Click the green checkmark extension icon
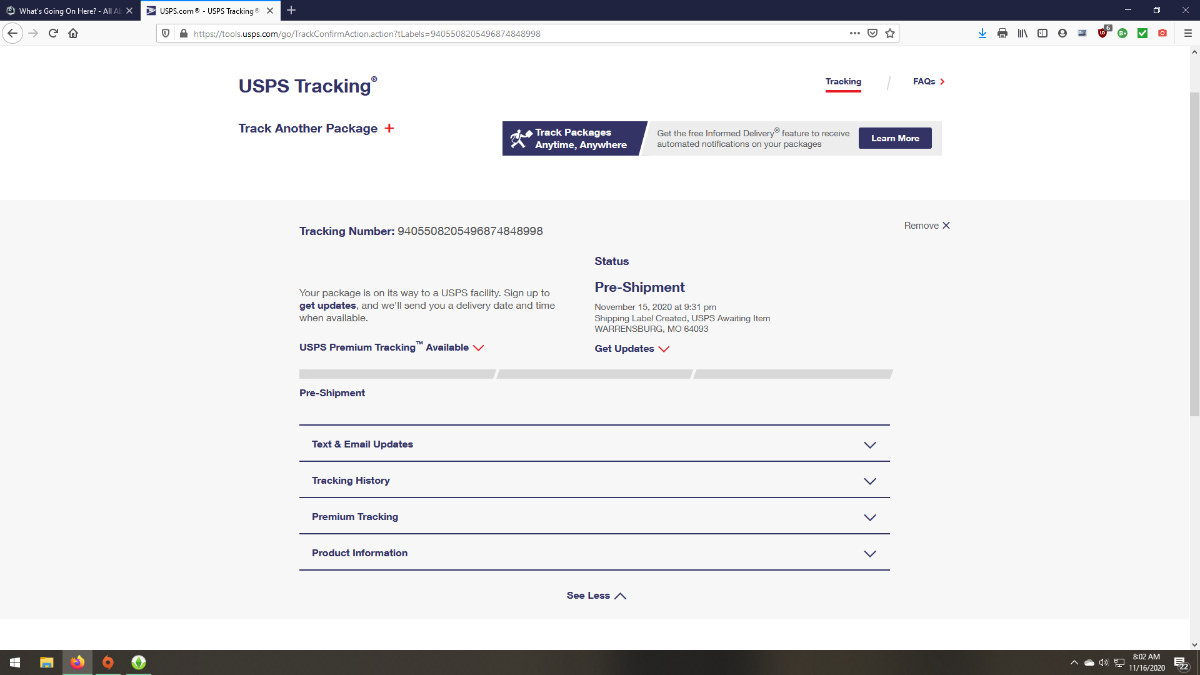This screenshot has width=1200, height=675. pos(1142,33)
